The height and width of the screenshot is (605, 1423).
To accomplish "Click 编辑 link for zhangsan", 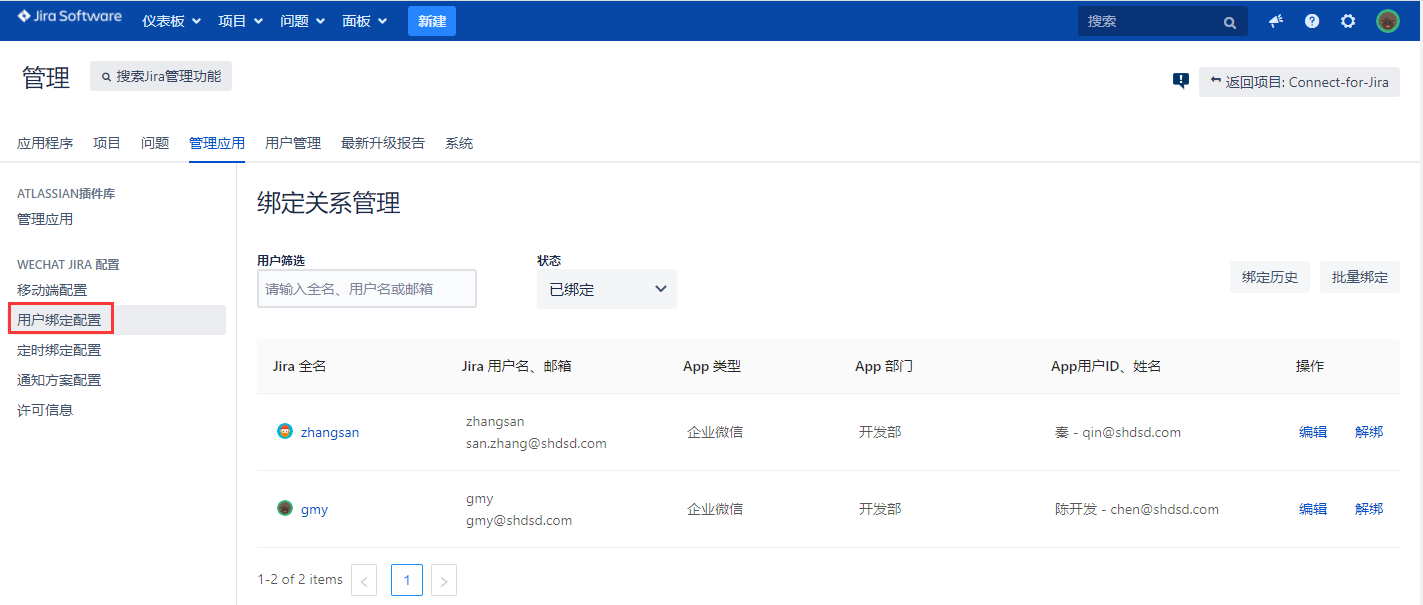I will [x=1312, y=432].
